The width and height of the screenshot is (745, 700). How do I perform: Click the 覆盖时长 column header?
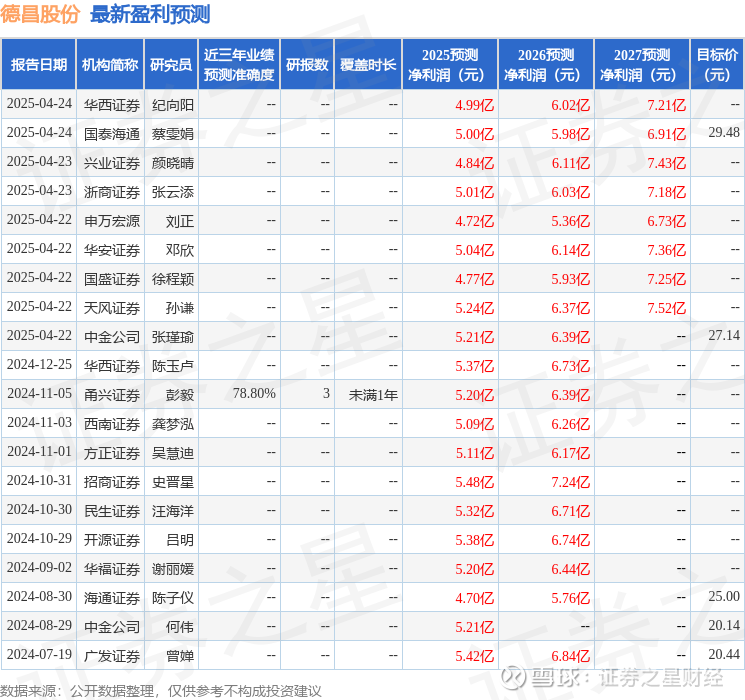click(x=368, y=64)
